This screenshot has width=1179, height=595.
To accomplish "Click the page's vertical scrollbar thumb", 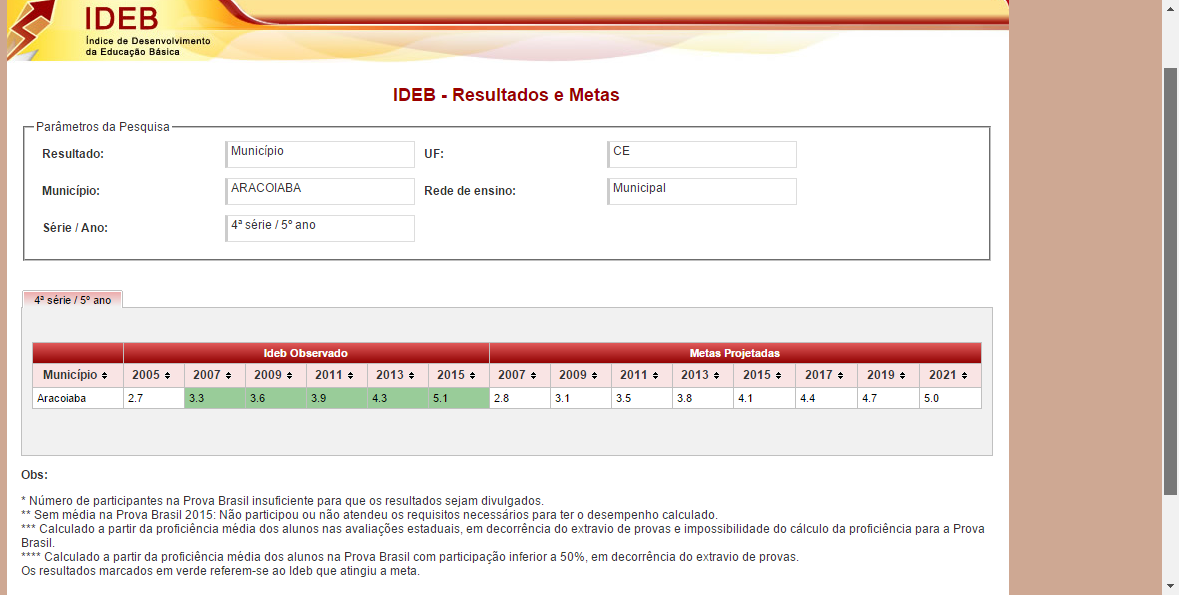I will [x=1170, y=281].
